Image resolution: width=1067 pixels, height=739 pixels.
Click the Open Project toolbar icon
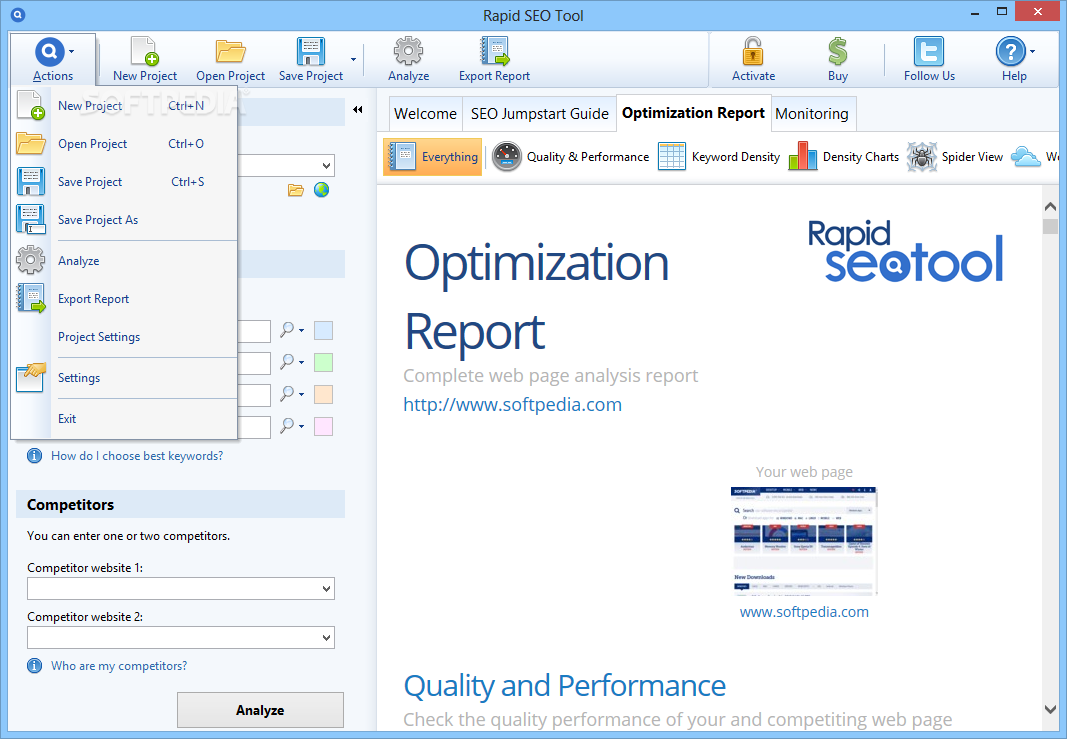tap(230, 51)
